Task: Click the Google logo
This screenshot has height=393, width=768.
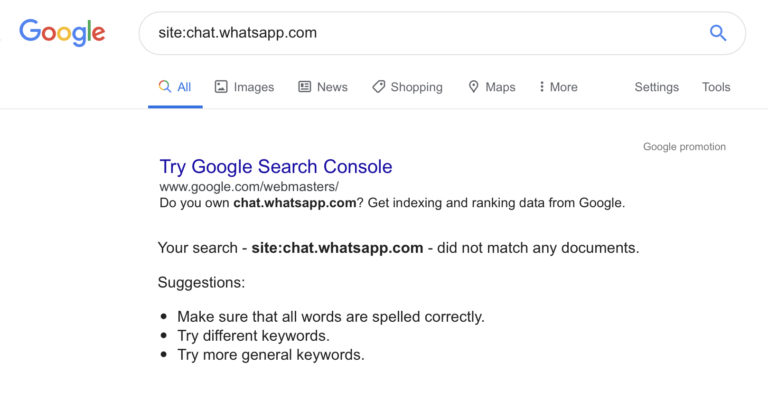Action: coord(62,32)
